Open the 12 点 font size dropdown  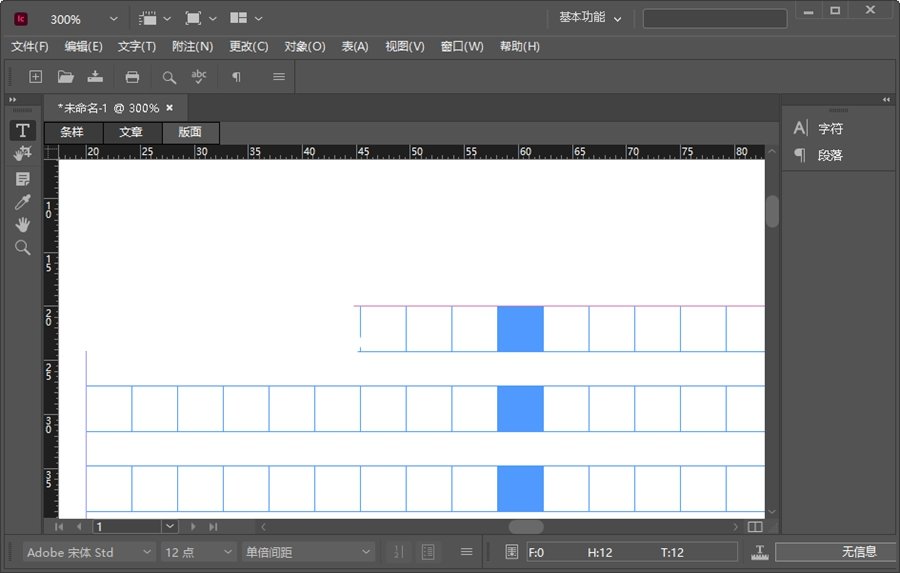pyautogui.click(x=199, y=552)
